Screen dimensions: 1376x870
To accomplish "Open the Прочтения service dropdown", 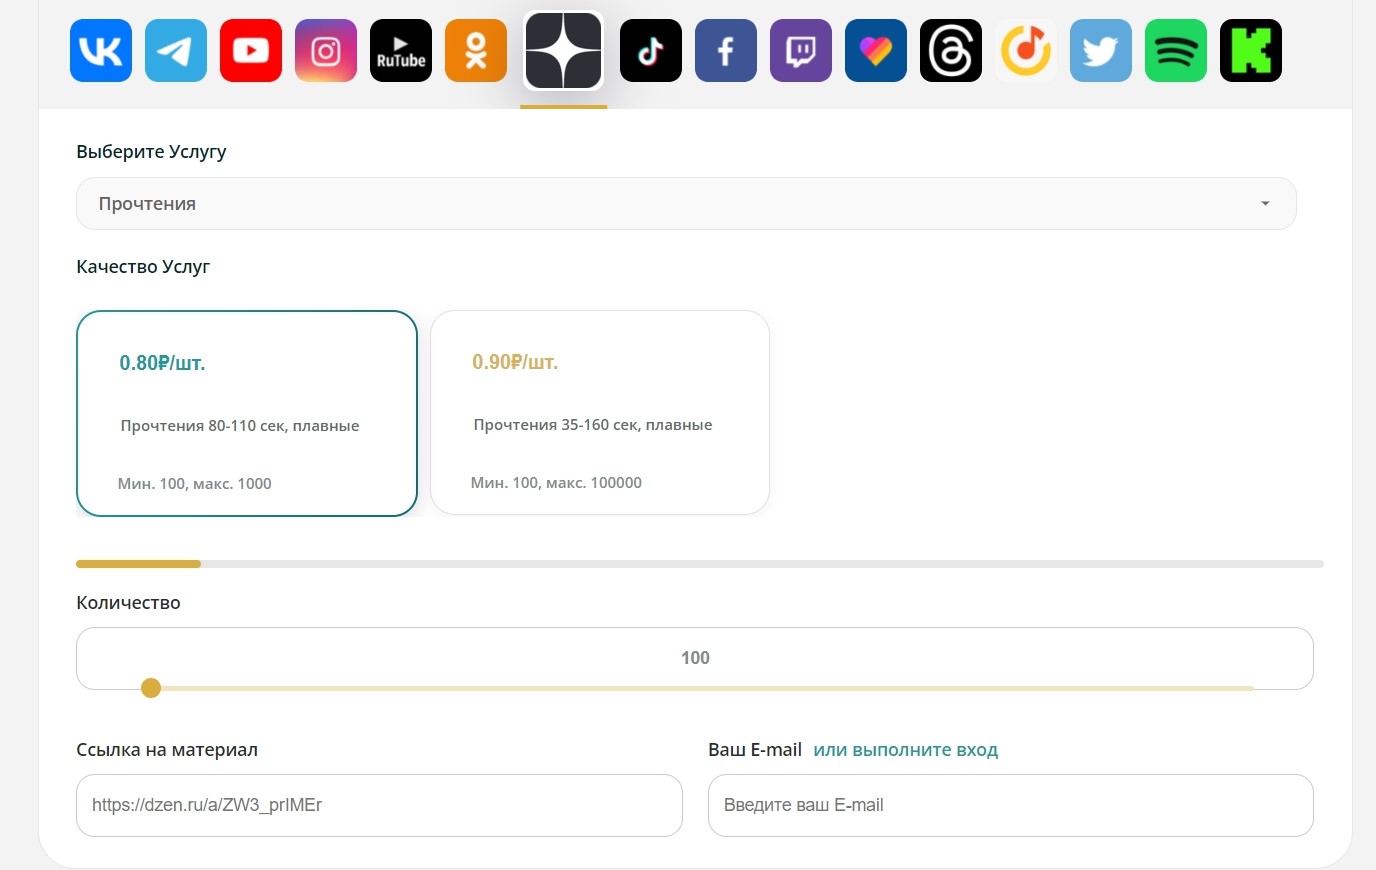I will (686, 204).
